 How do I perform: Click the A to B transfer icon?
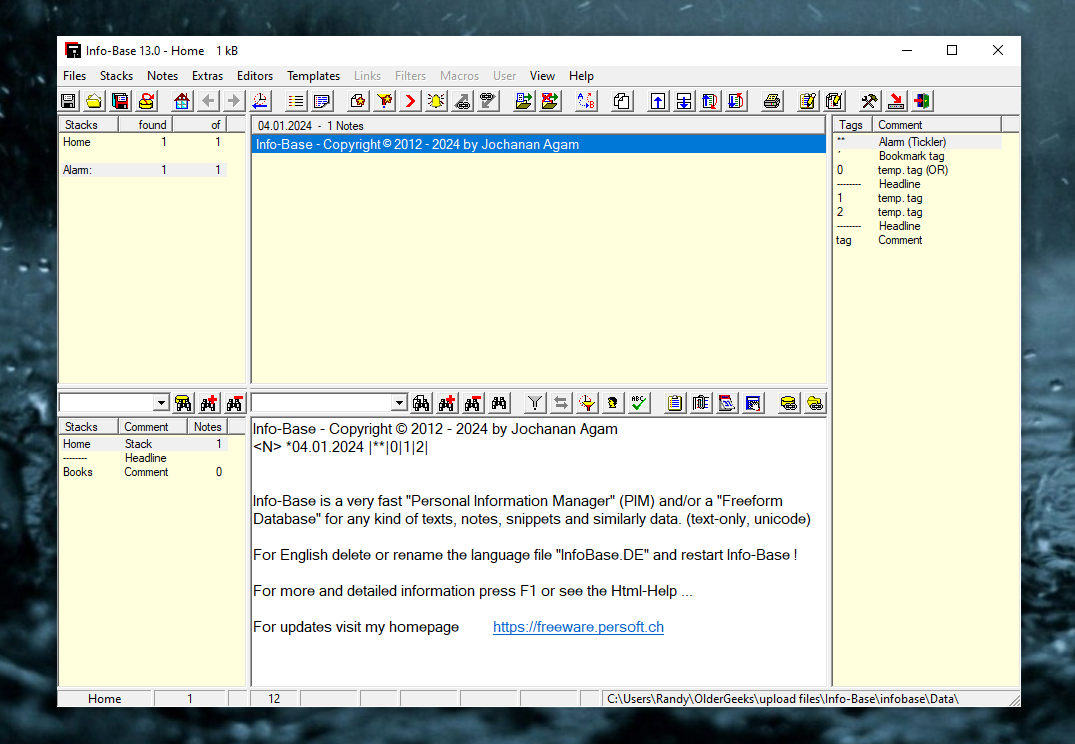(586, 101)
